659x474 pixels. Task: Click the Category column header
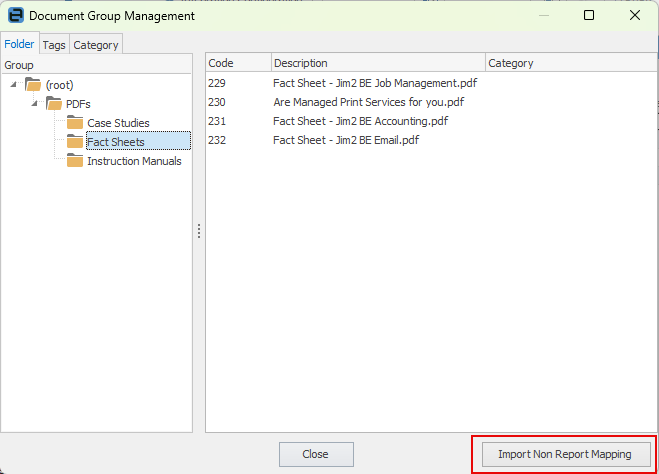(x=571, y=63)
